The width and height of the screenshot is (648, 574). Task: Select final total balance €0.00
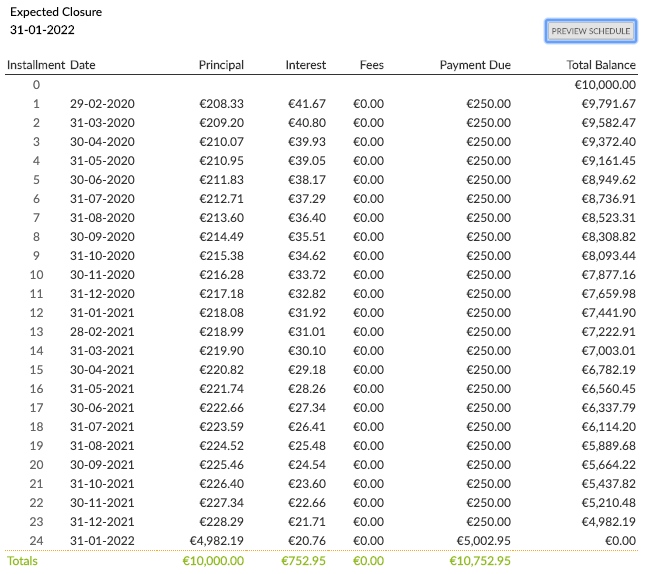pos(620,541)
